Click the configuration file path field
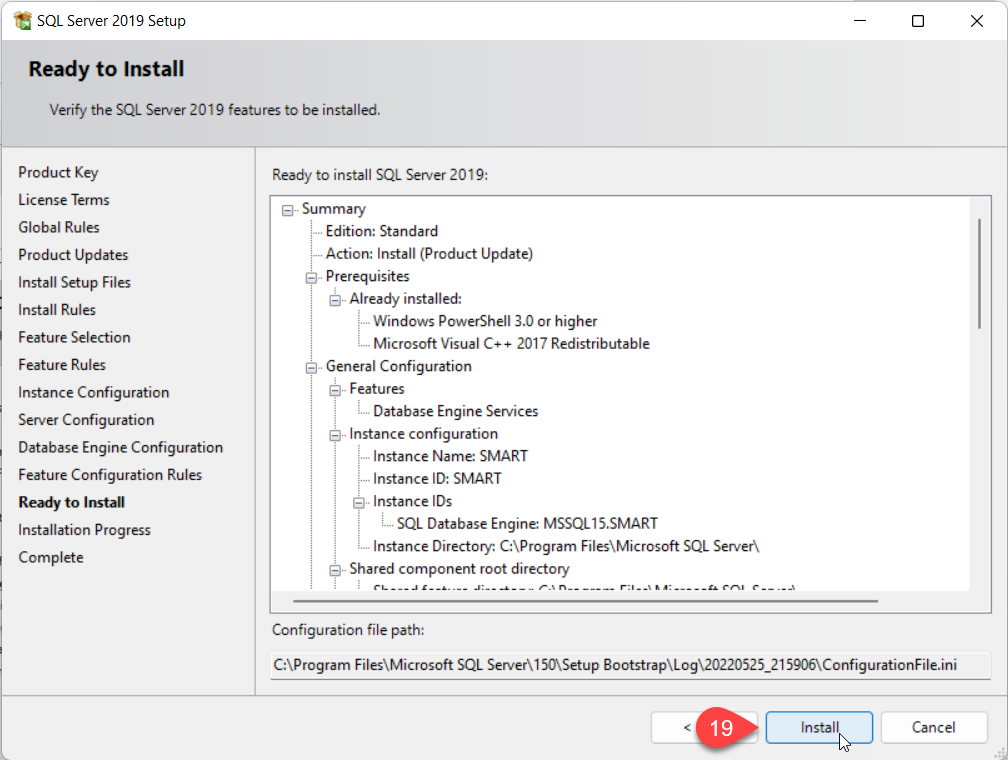1008x760 pixels. [x=630, y=665]
